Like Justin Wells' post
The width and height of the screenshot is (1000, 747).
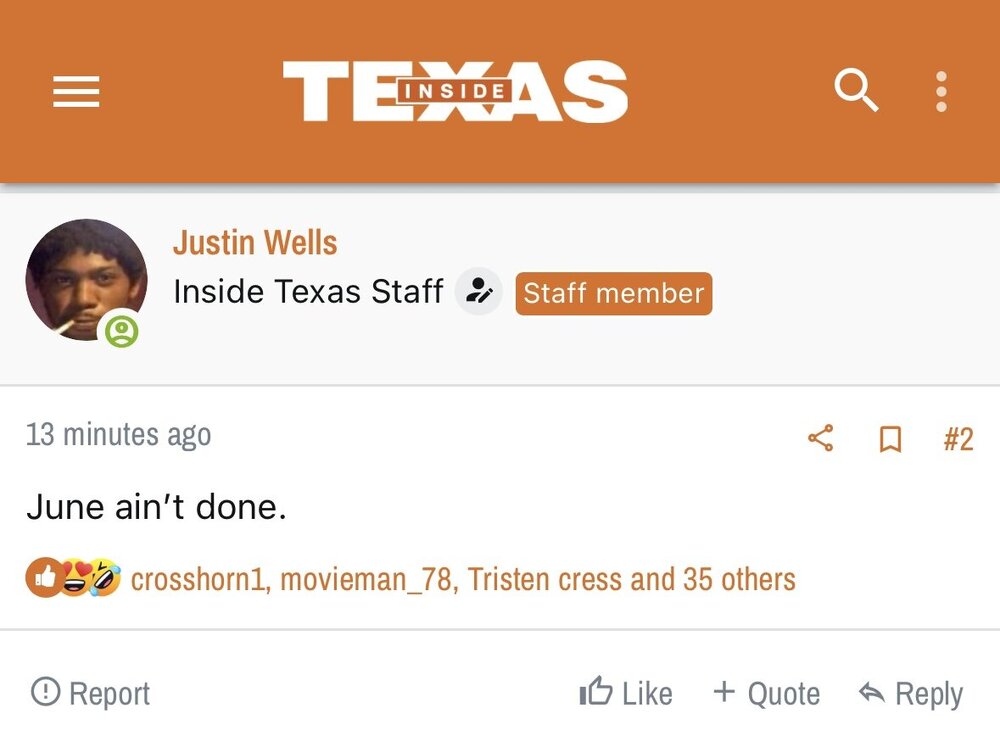[x=626, y=693]
